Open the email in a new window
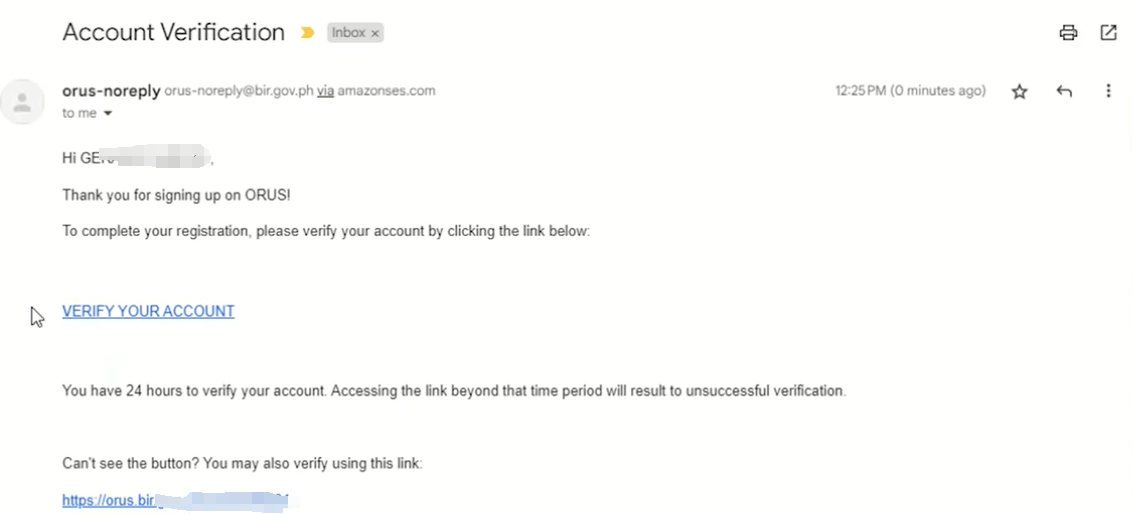This screenshot has height=514, width=1133. (1108, 33)
